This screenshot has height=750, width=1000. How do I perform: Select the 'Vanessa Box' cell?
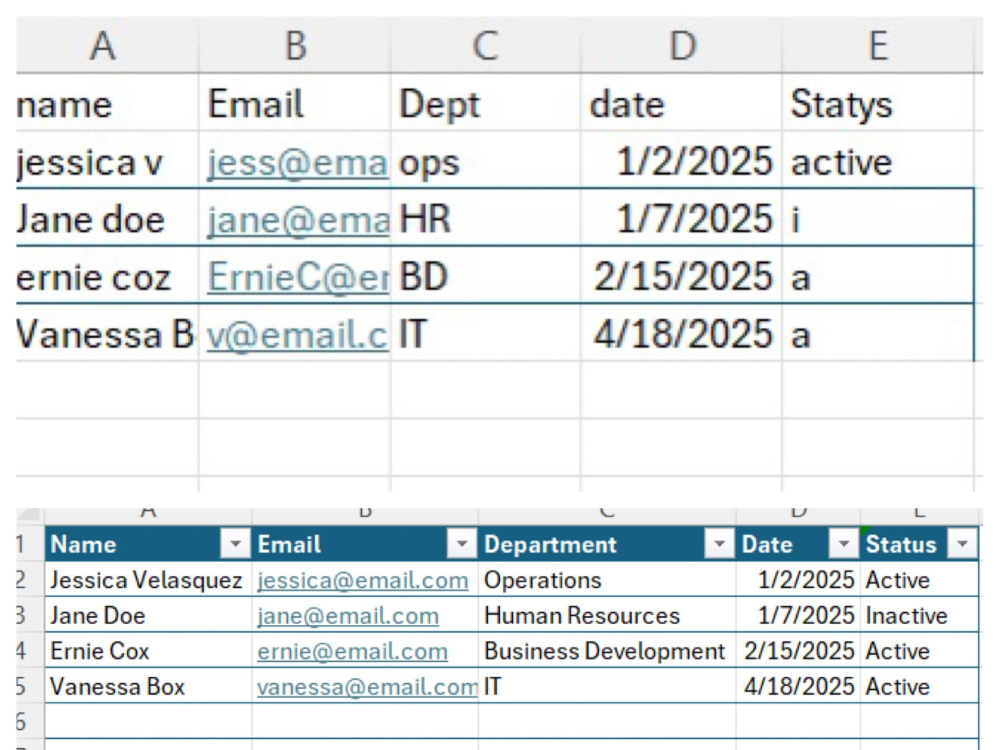pos(149,687)
